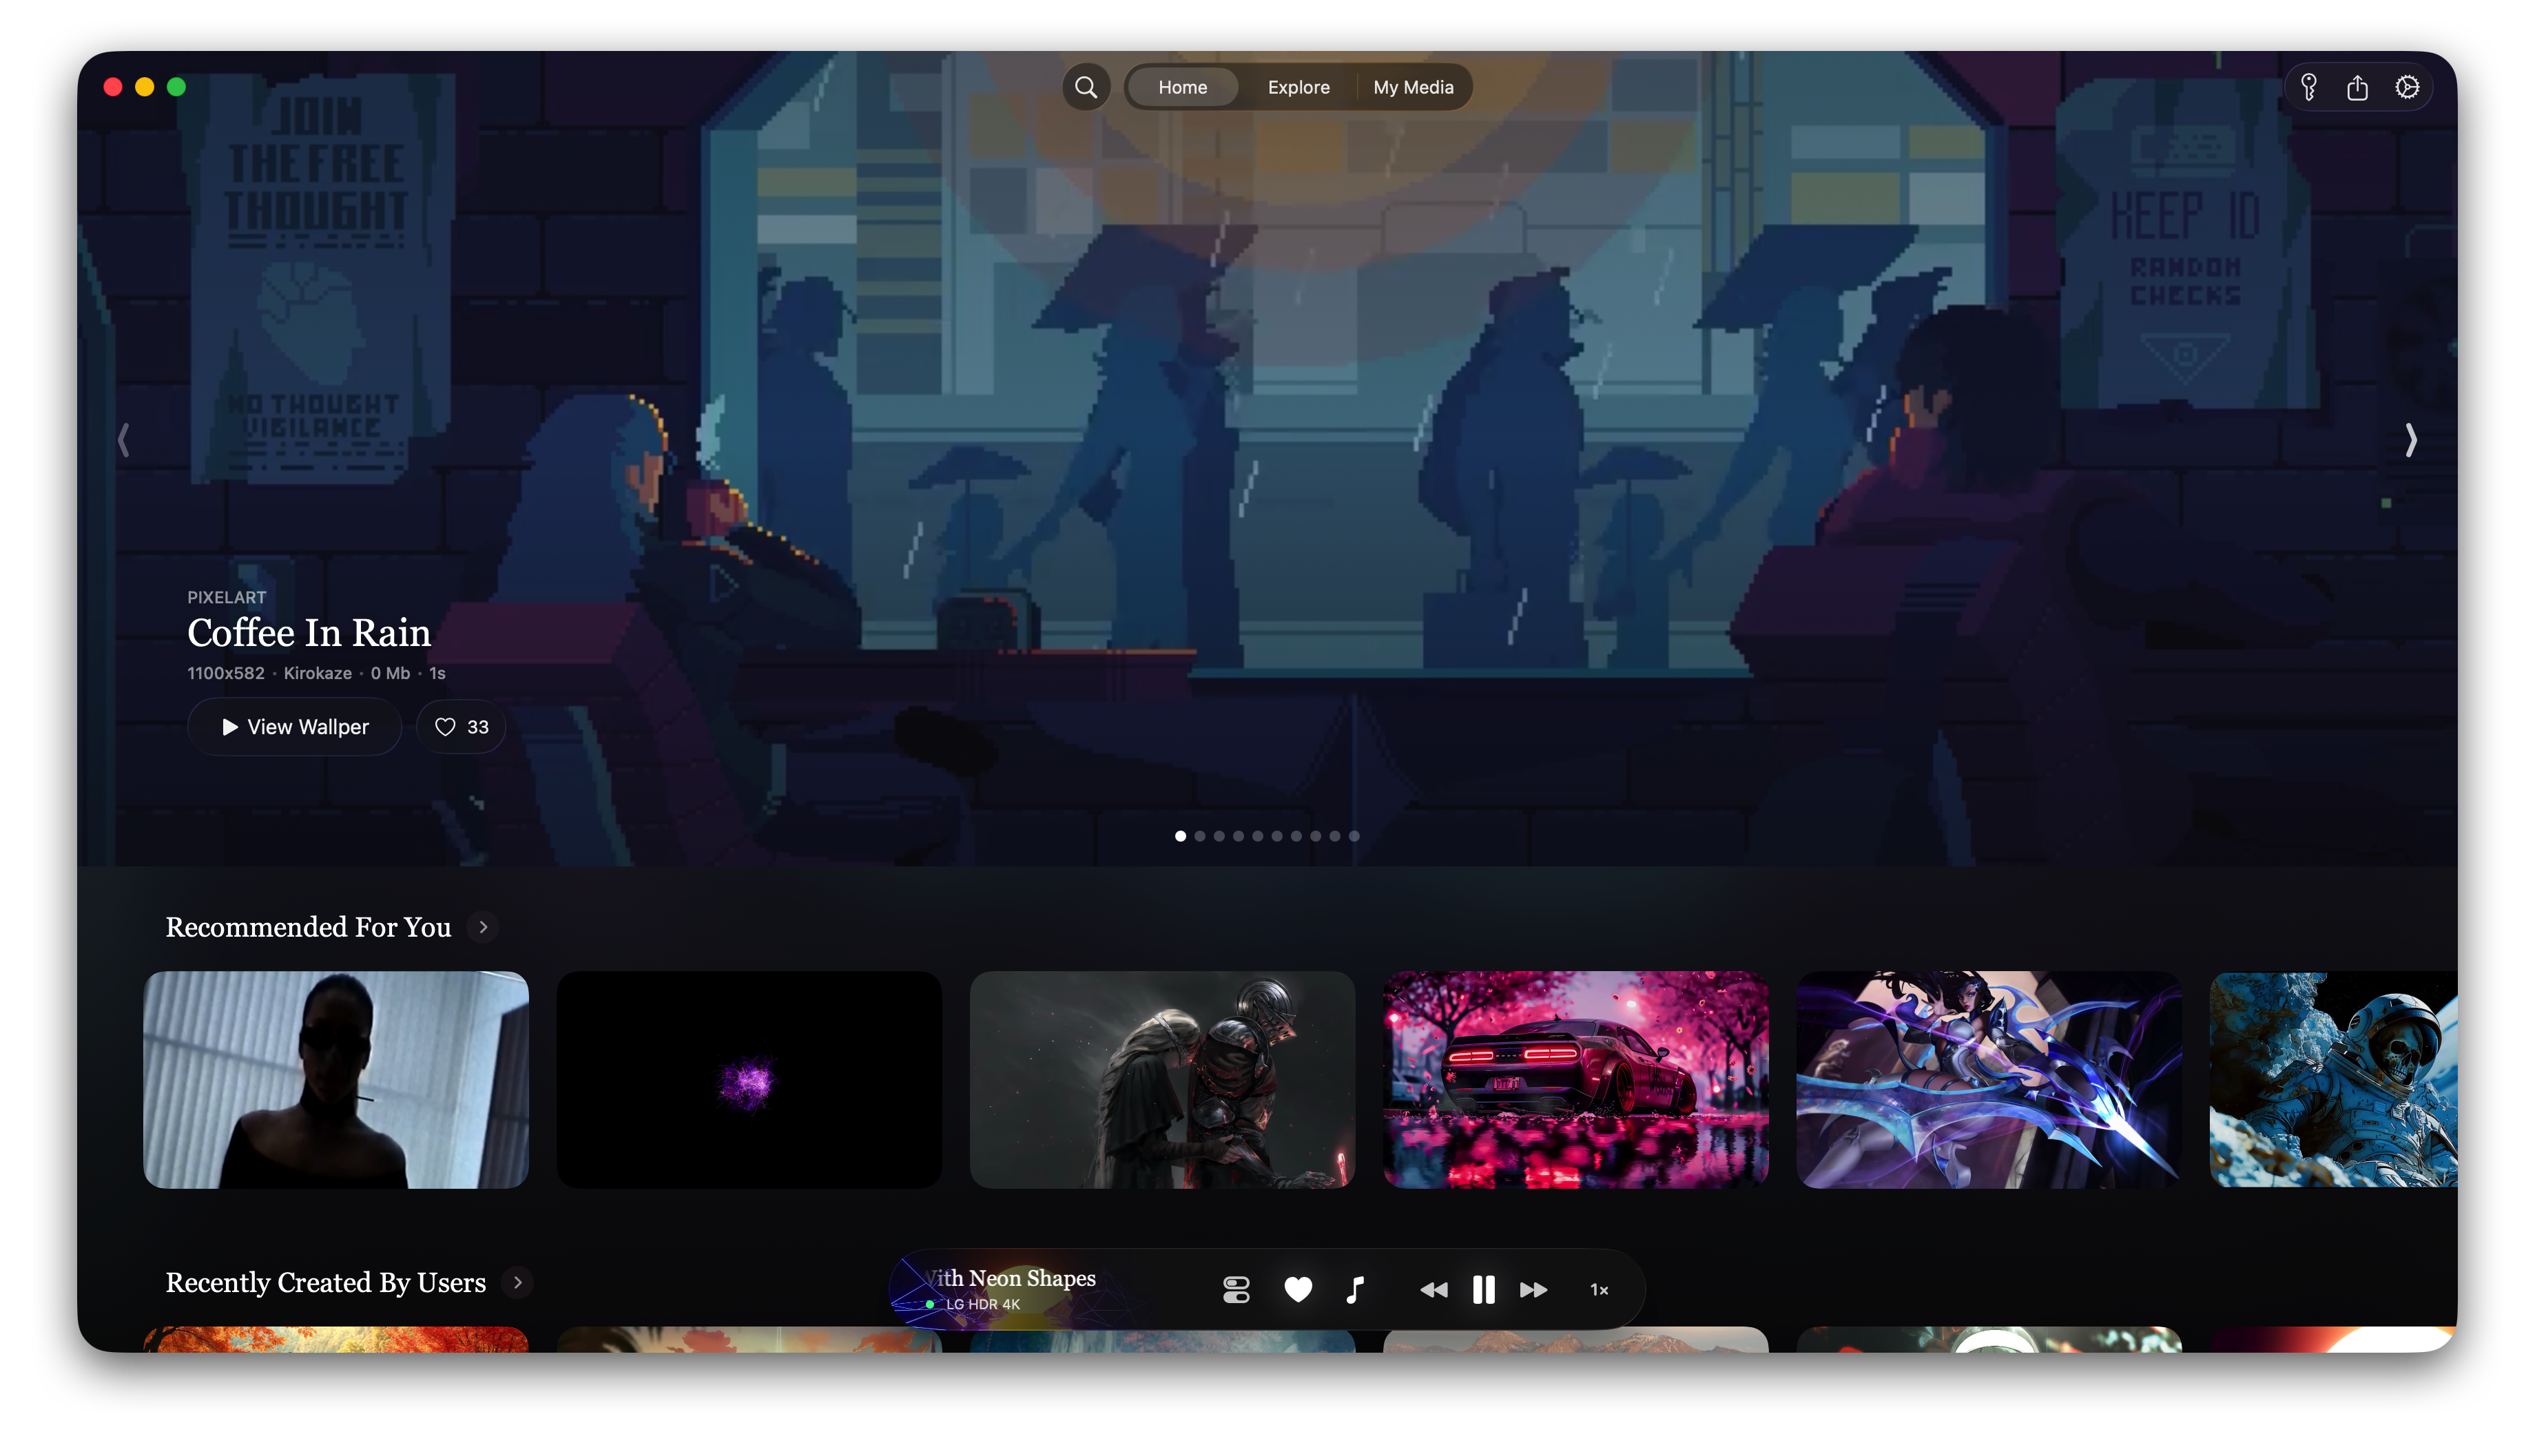Switch to the My Media tab

click(1413, 87)
